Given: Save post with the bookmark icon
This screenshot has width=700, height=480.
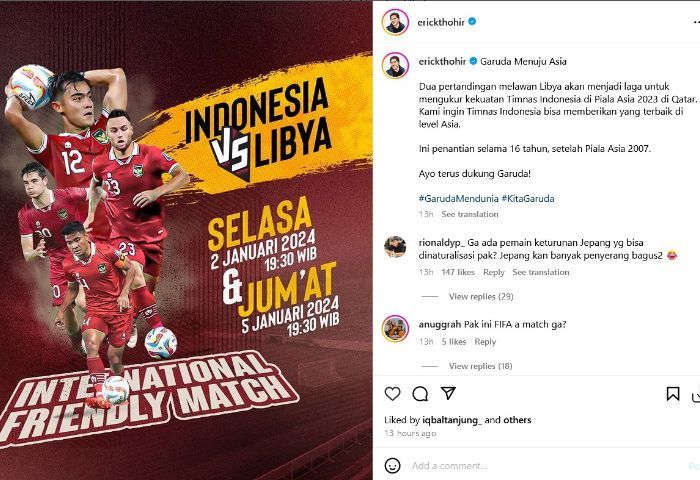Looking at the screenshot, I should coord(673,393).
